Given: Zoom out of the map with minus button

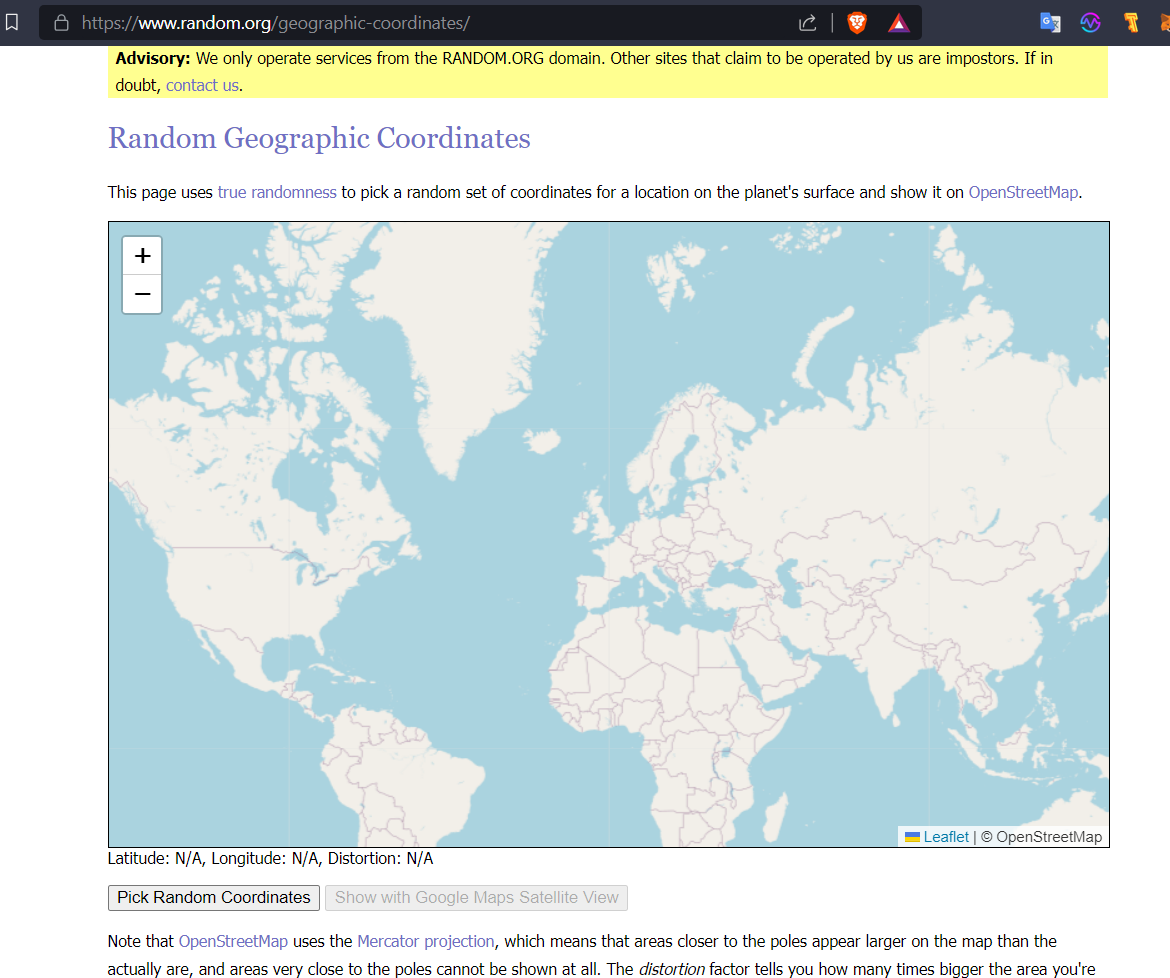Looking at the screenshot, I should [142, 294].
